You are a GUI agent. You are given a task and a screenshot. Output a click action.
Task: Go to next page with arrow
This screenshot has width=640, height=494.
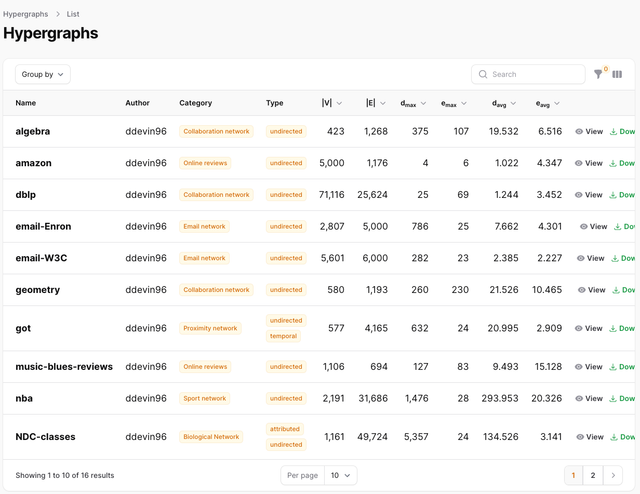coord(613,475)
